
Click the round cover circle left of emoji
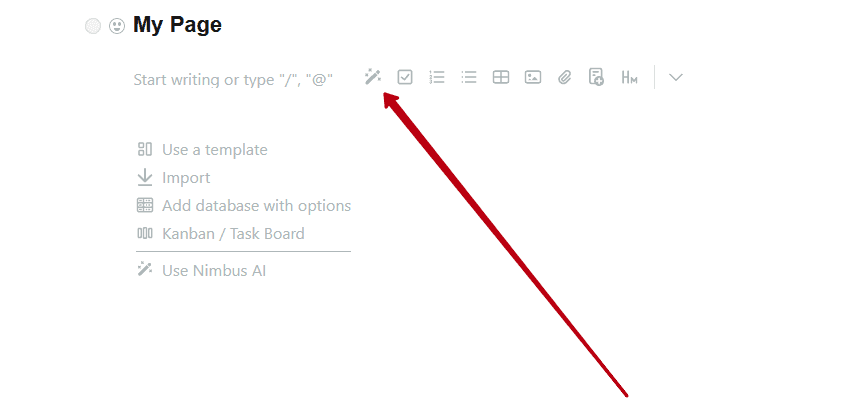click(x=93, y=26)
